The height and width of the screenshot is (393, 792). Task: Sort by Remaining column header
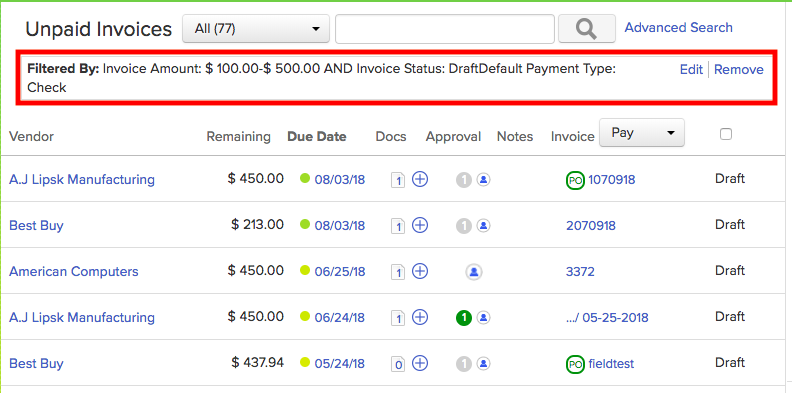pyautogui.click(x=238, y=136)
